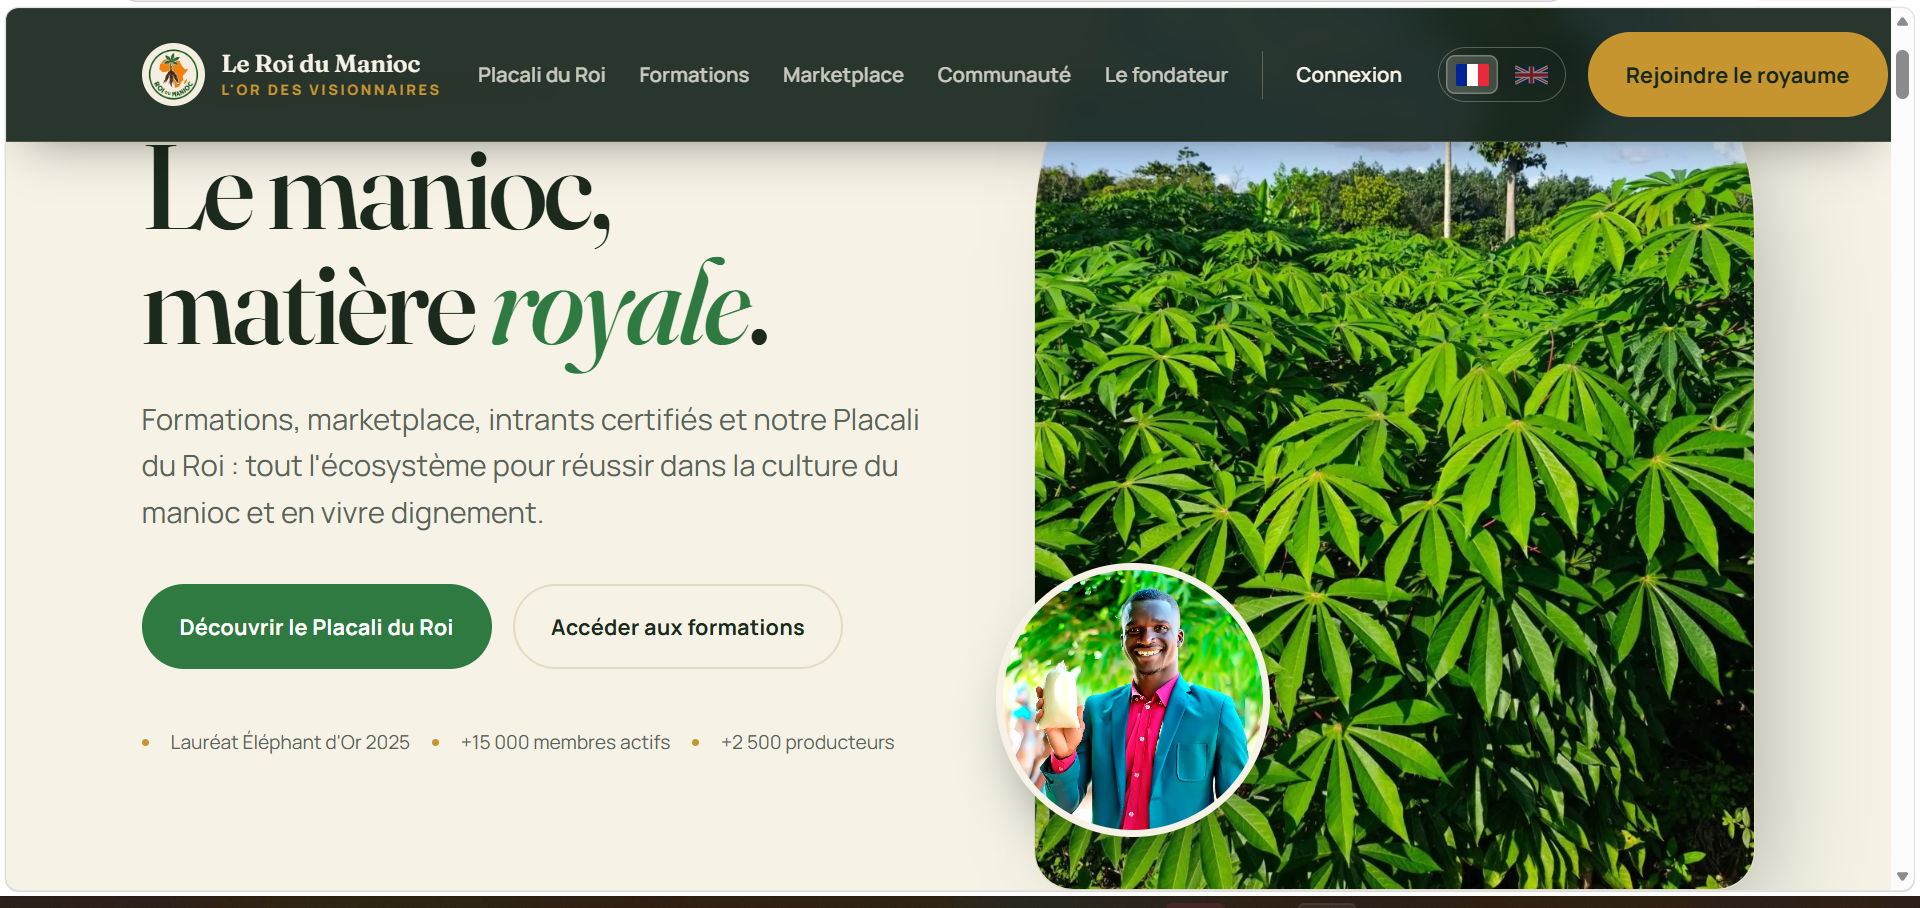Click Accéder aux formations button
Viewport: 1920px width, 908px height.
678,627
